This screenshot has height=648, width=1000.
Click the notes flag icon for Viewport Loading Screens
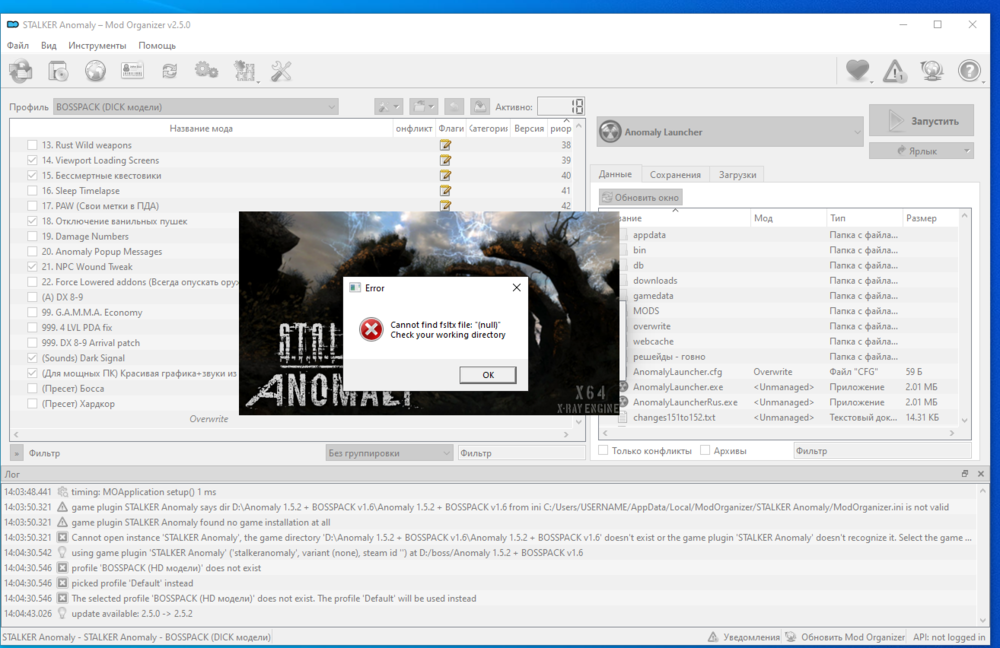(445, 160)
